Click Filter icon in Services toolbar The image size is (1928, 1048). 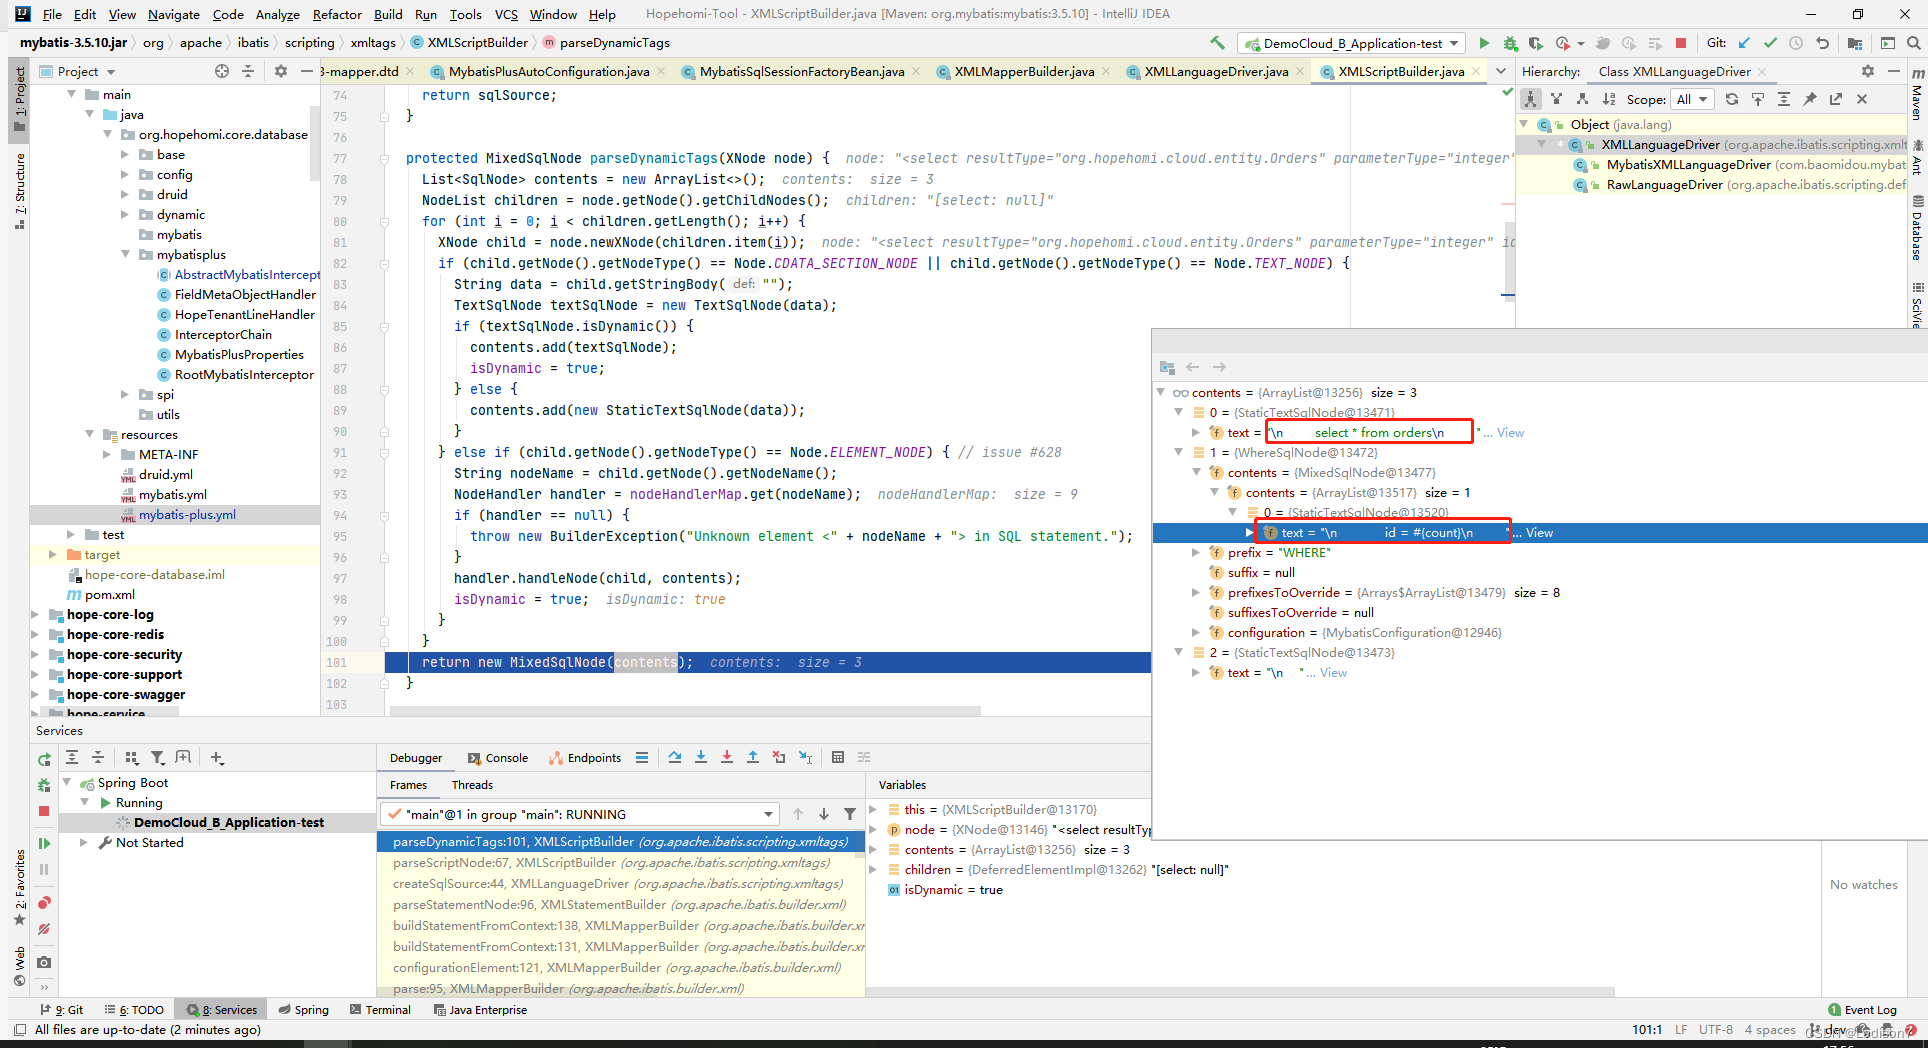[157, 757]
